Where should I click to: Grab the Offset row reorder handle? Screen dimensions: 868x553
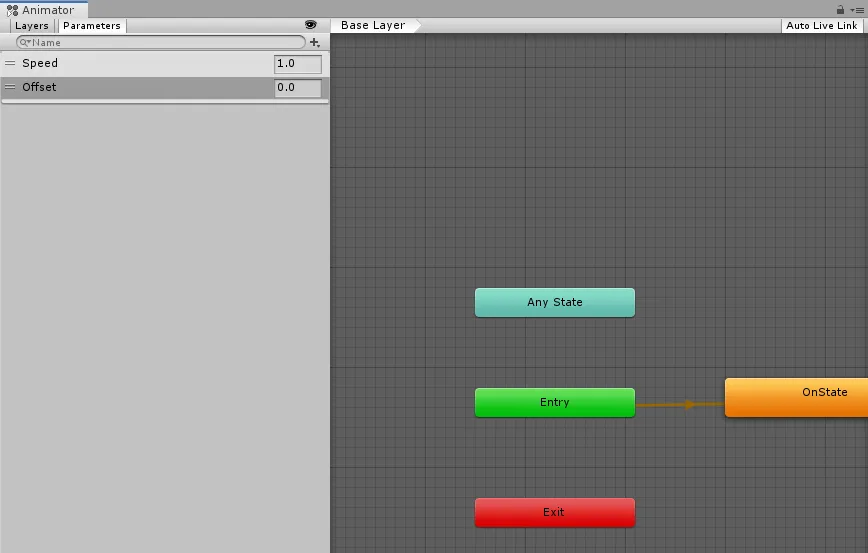(x=10, y=87)
